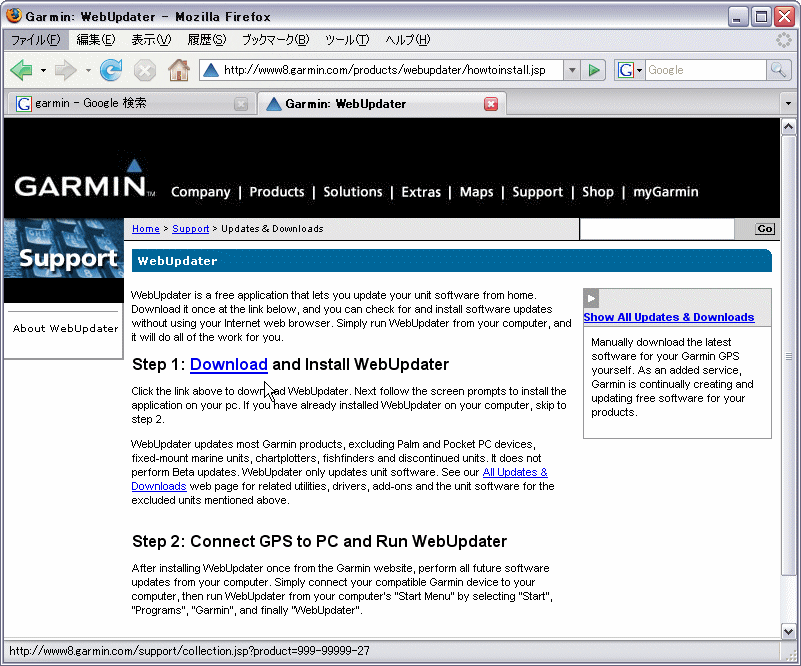The height and width of the screenshot is (666, 801).
Task: Open the ブックマーク(B) menu
Action: click(275, 40)
